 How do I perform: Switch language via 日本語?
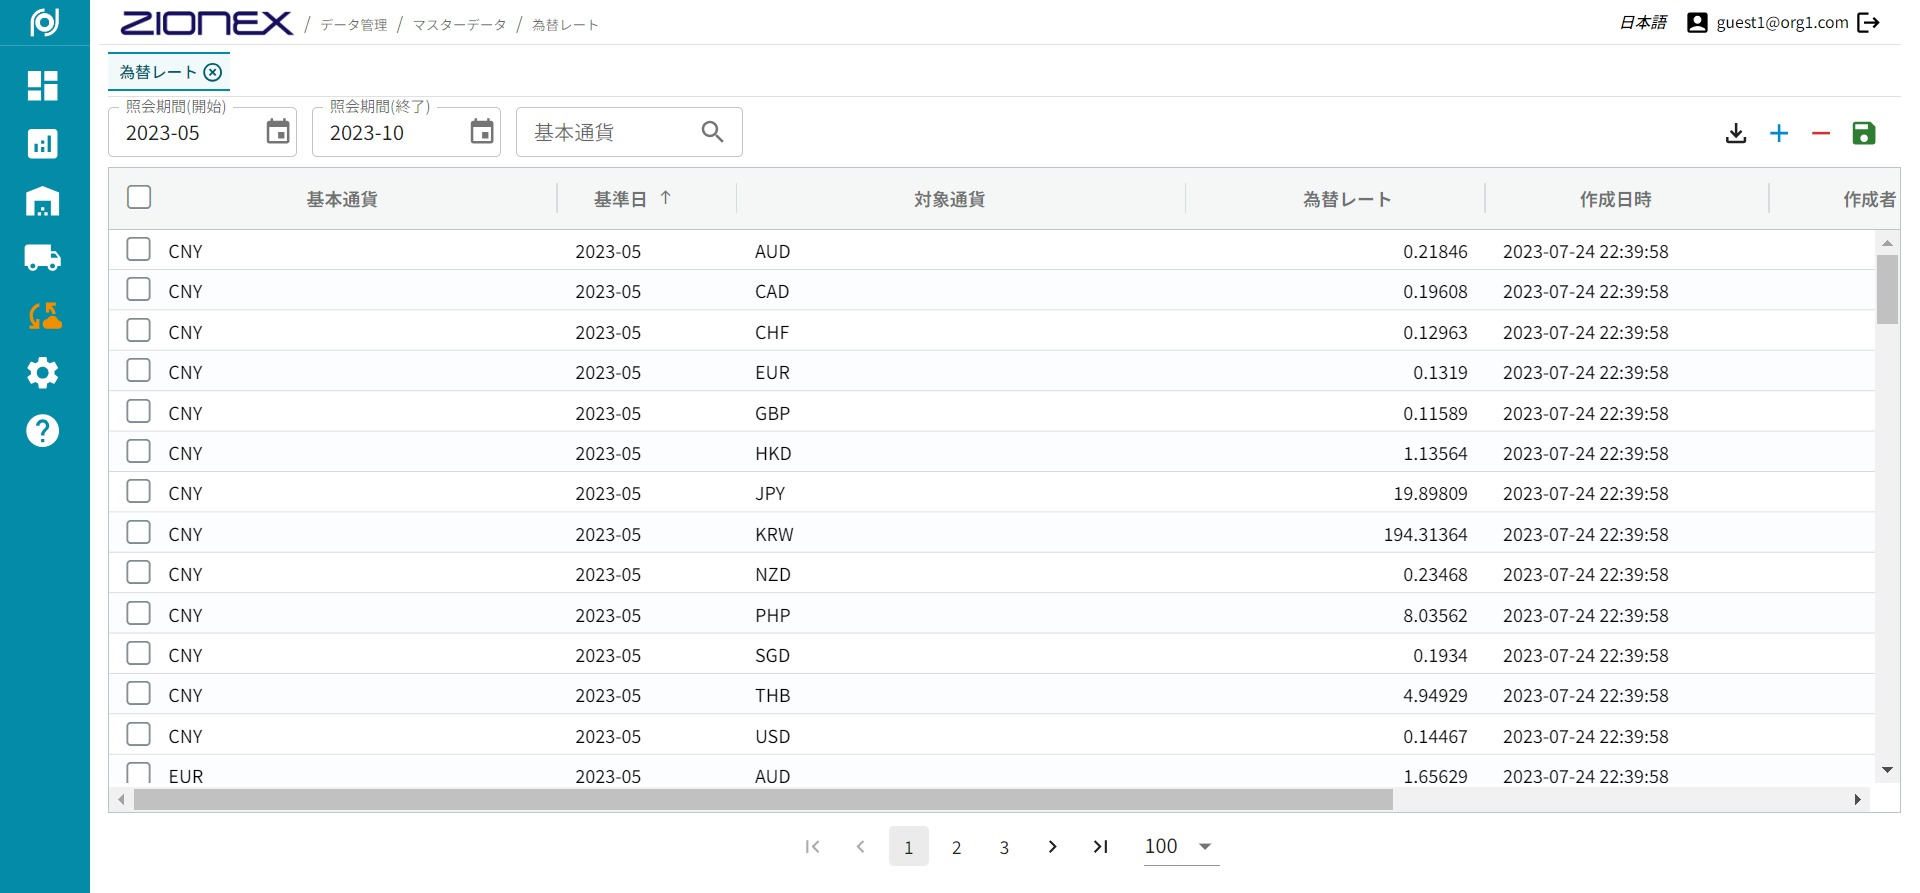[1643, 22]
